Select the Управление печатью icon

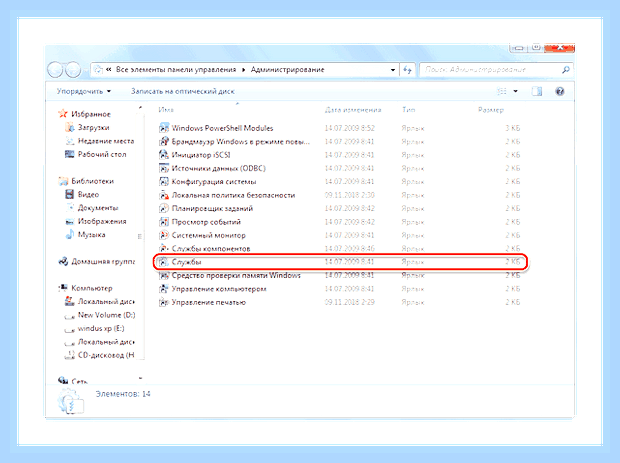(x=164, y=302)
